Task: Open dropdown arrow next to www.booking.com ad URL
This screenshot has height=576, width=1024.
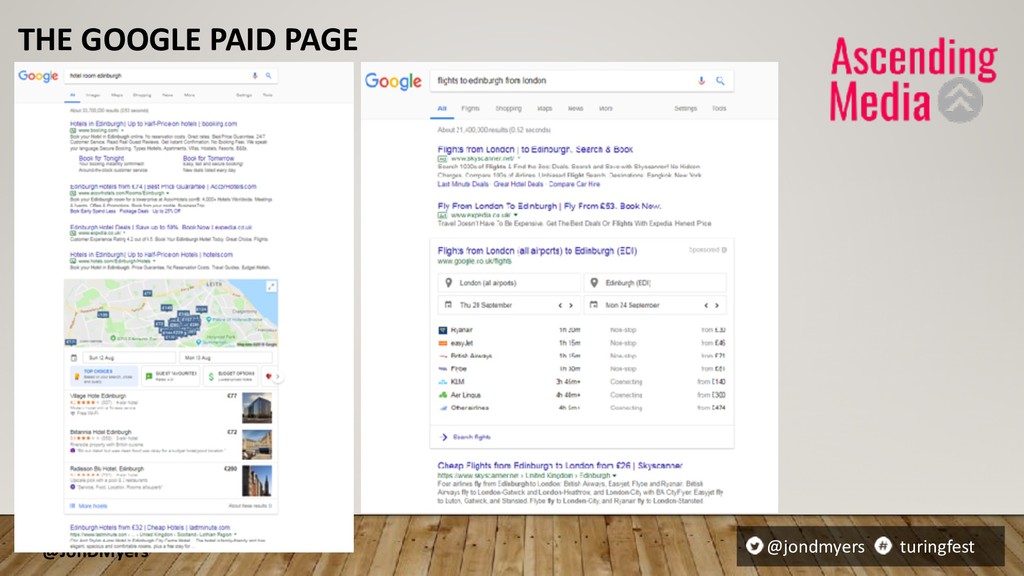Action: [122, 131]
